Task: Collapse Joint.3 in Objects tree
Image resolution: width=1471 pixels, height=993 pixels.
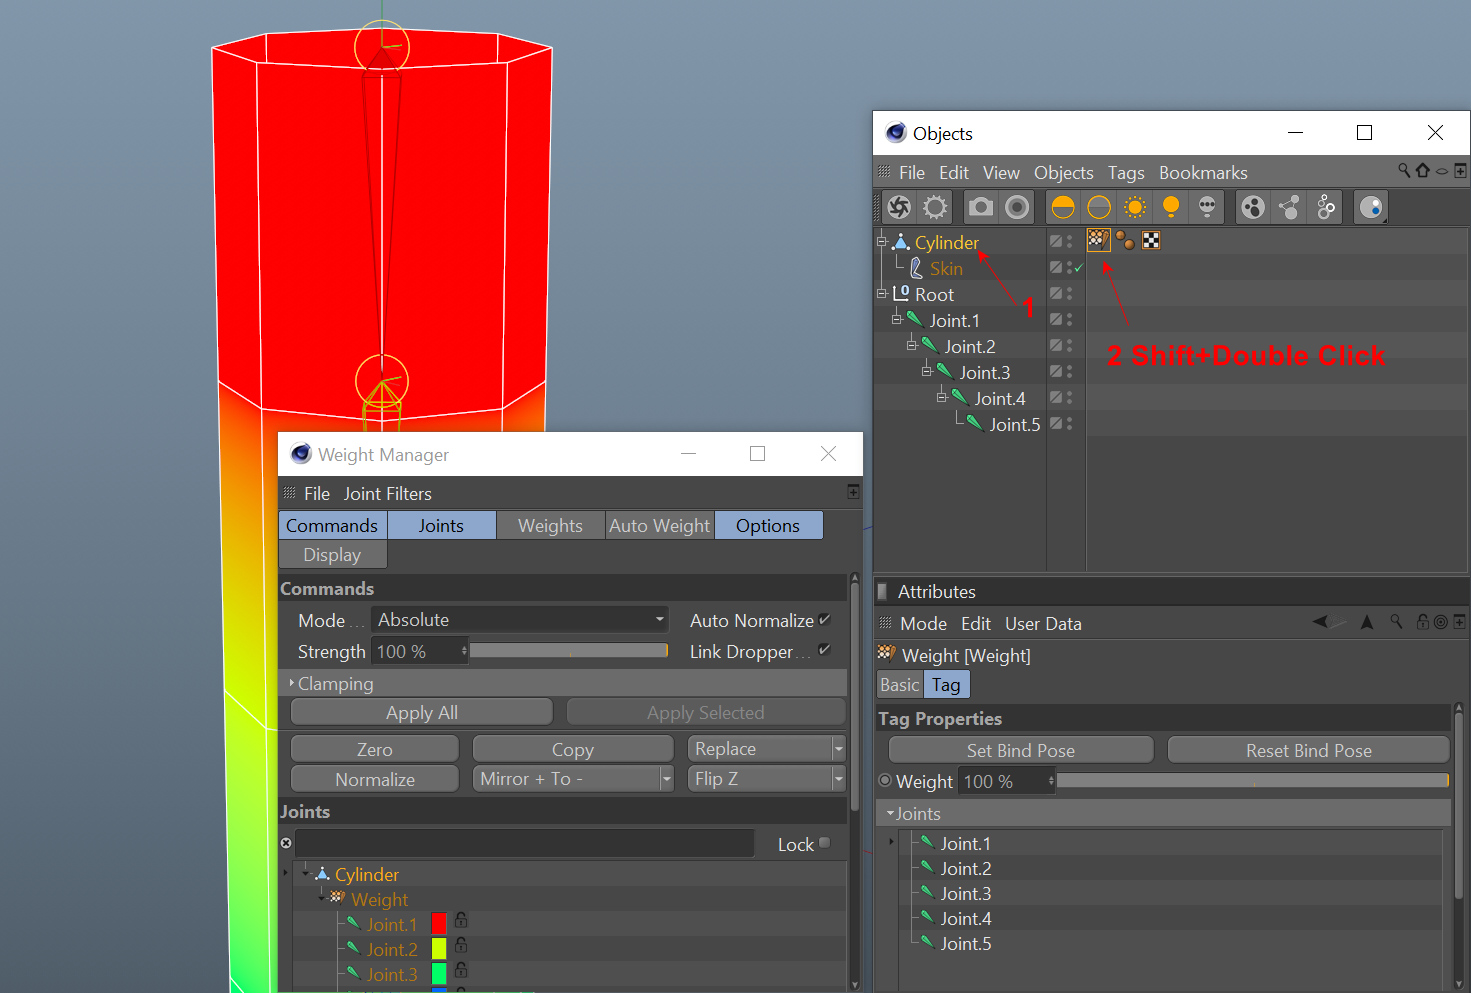Action: [x=927, y=371]
